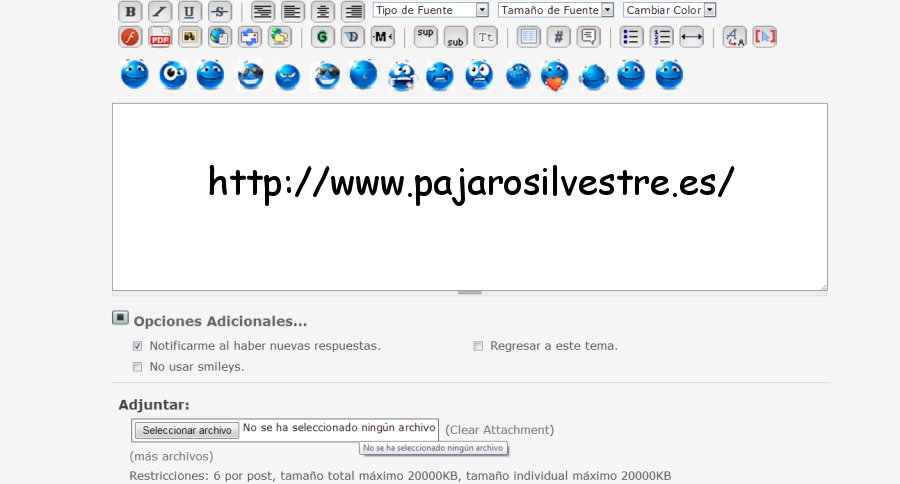Collapse Opciones Adicionales section

(x=120, y=319)
